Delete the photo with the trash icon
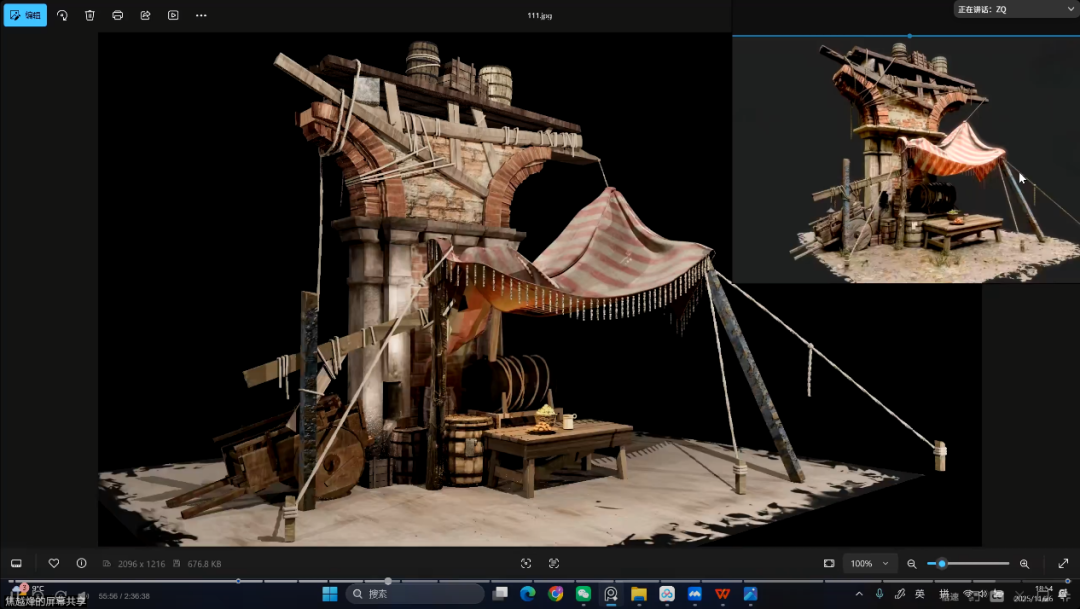The width and height of the screenshot is (1080, 609). tap(90, 15)
